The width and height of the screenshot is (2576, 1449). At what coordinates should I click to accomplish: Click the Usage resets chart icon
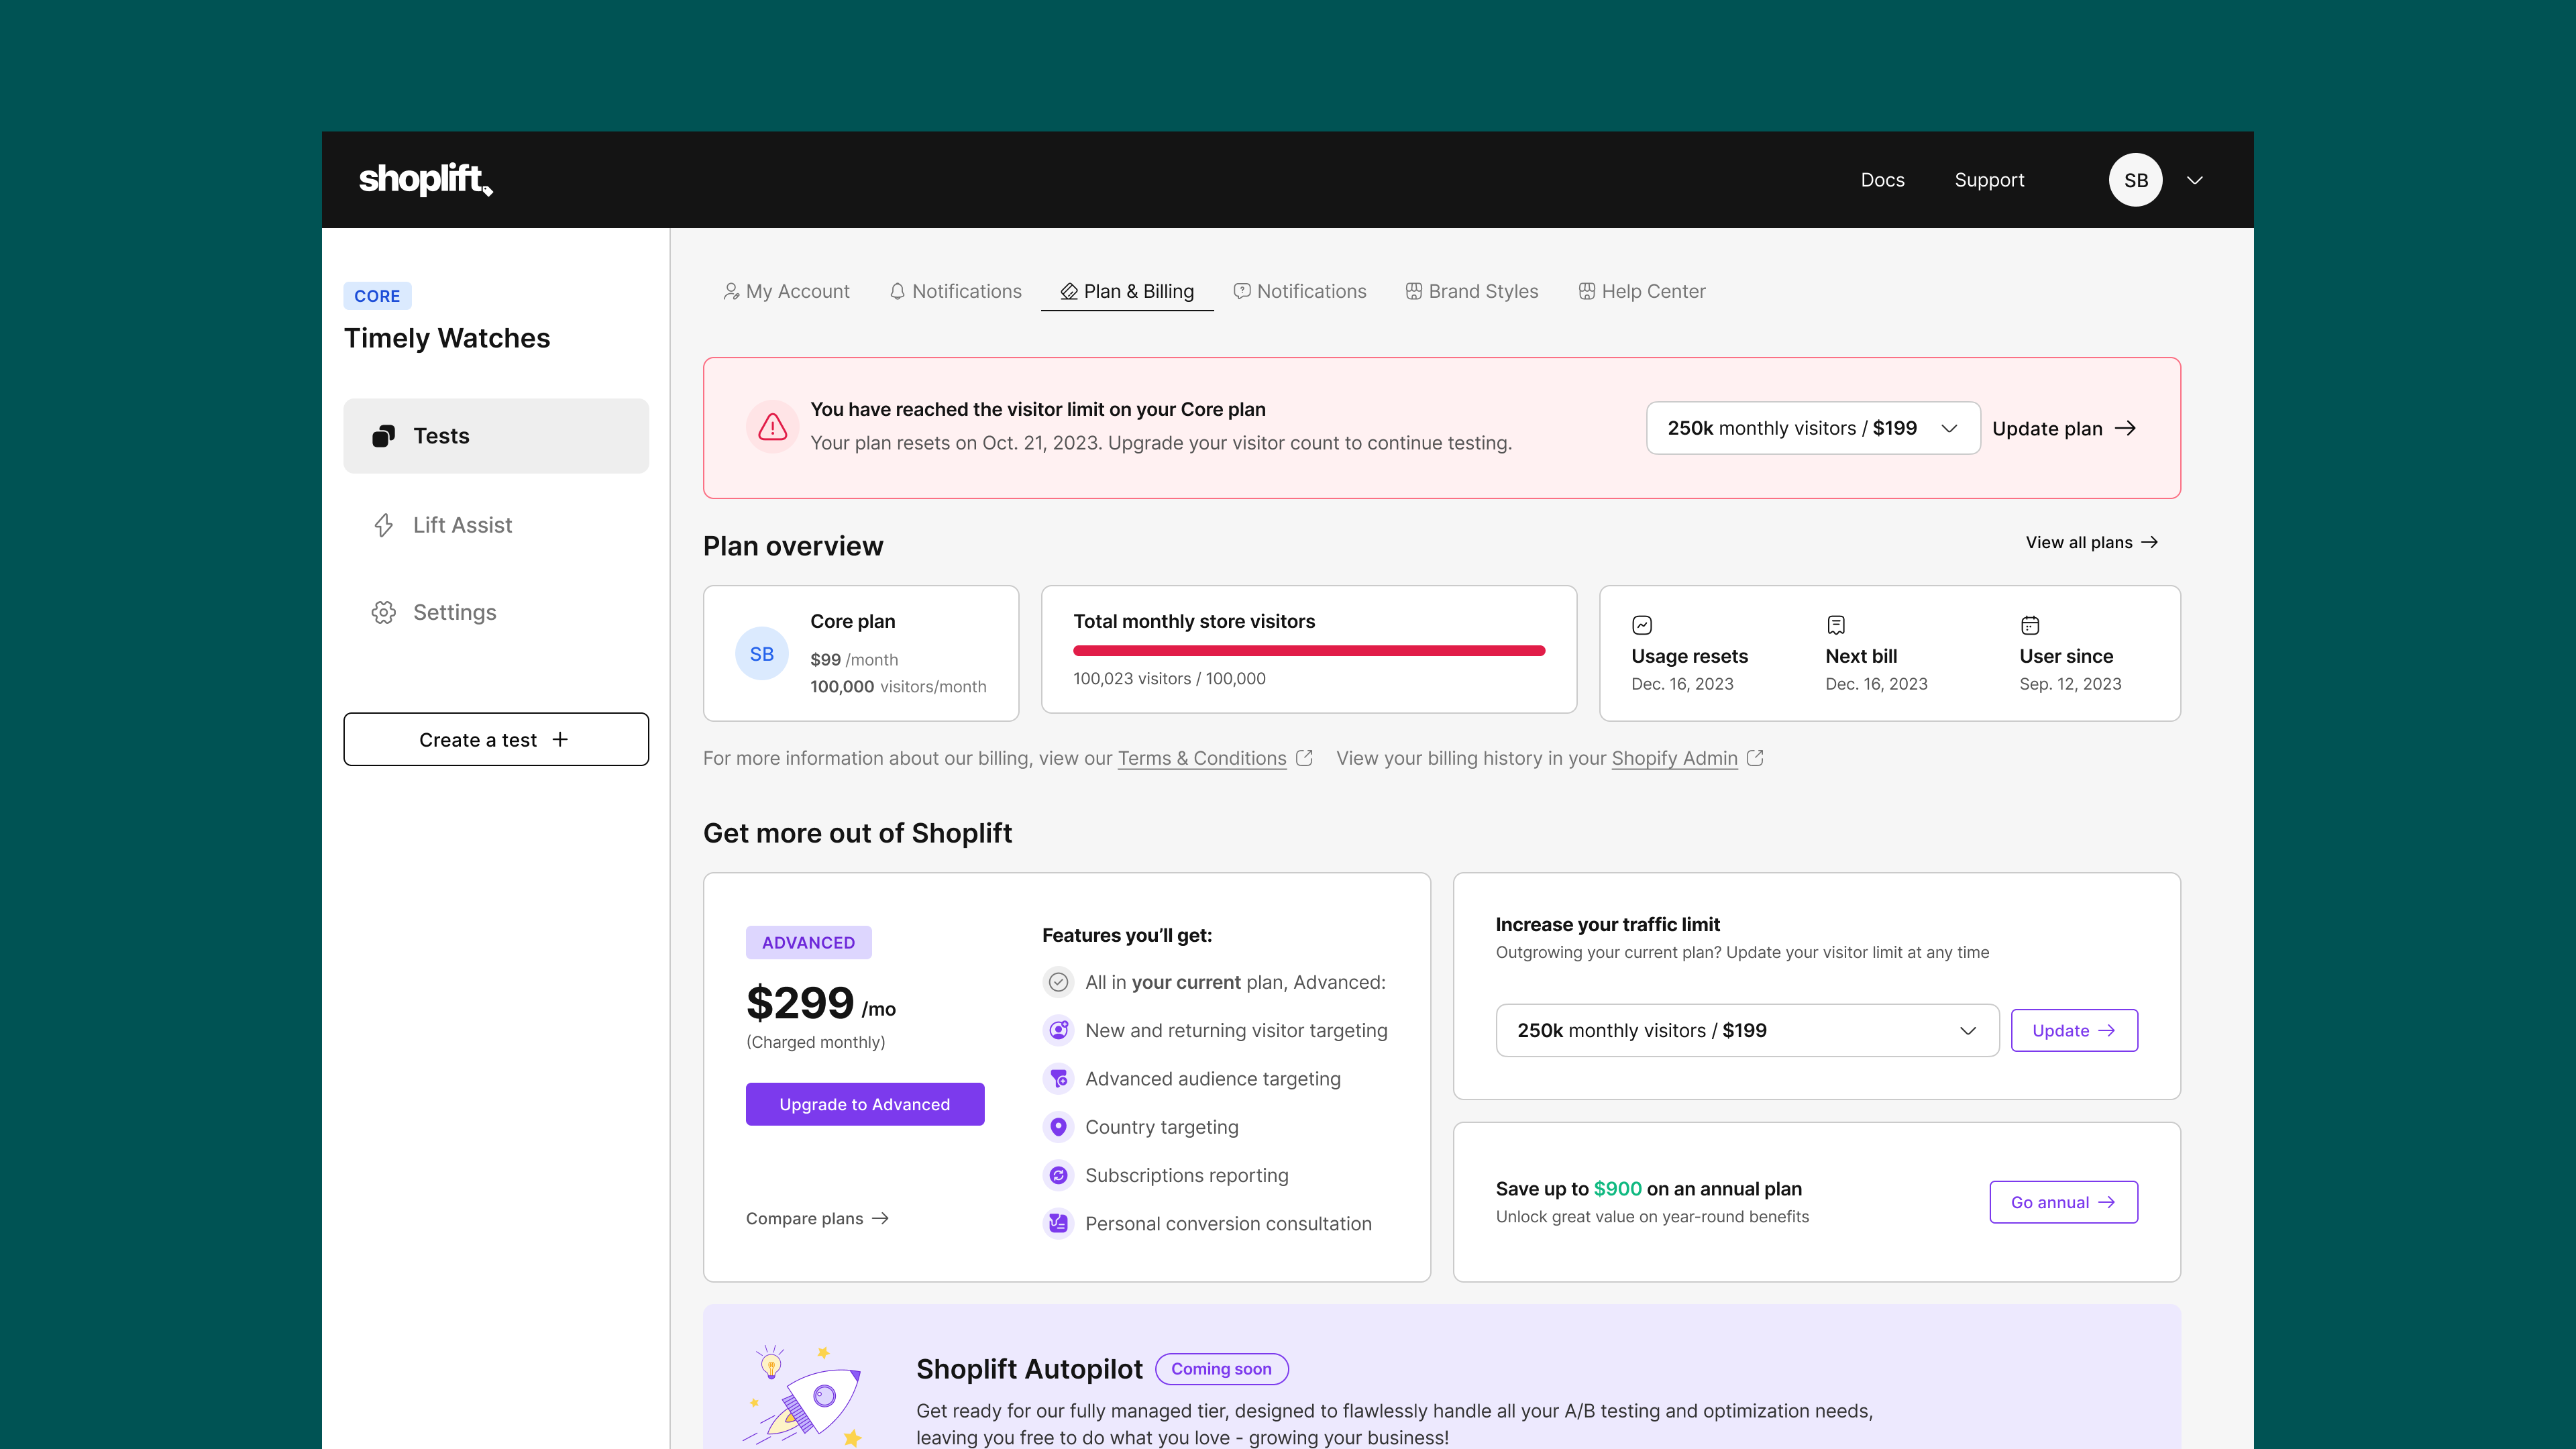point(1642,625)
